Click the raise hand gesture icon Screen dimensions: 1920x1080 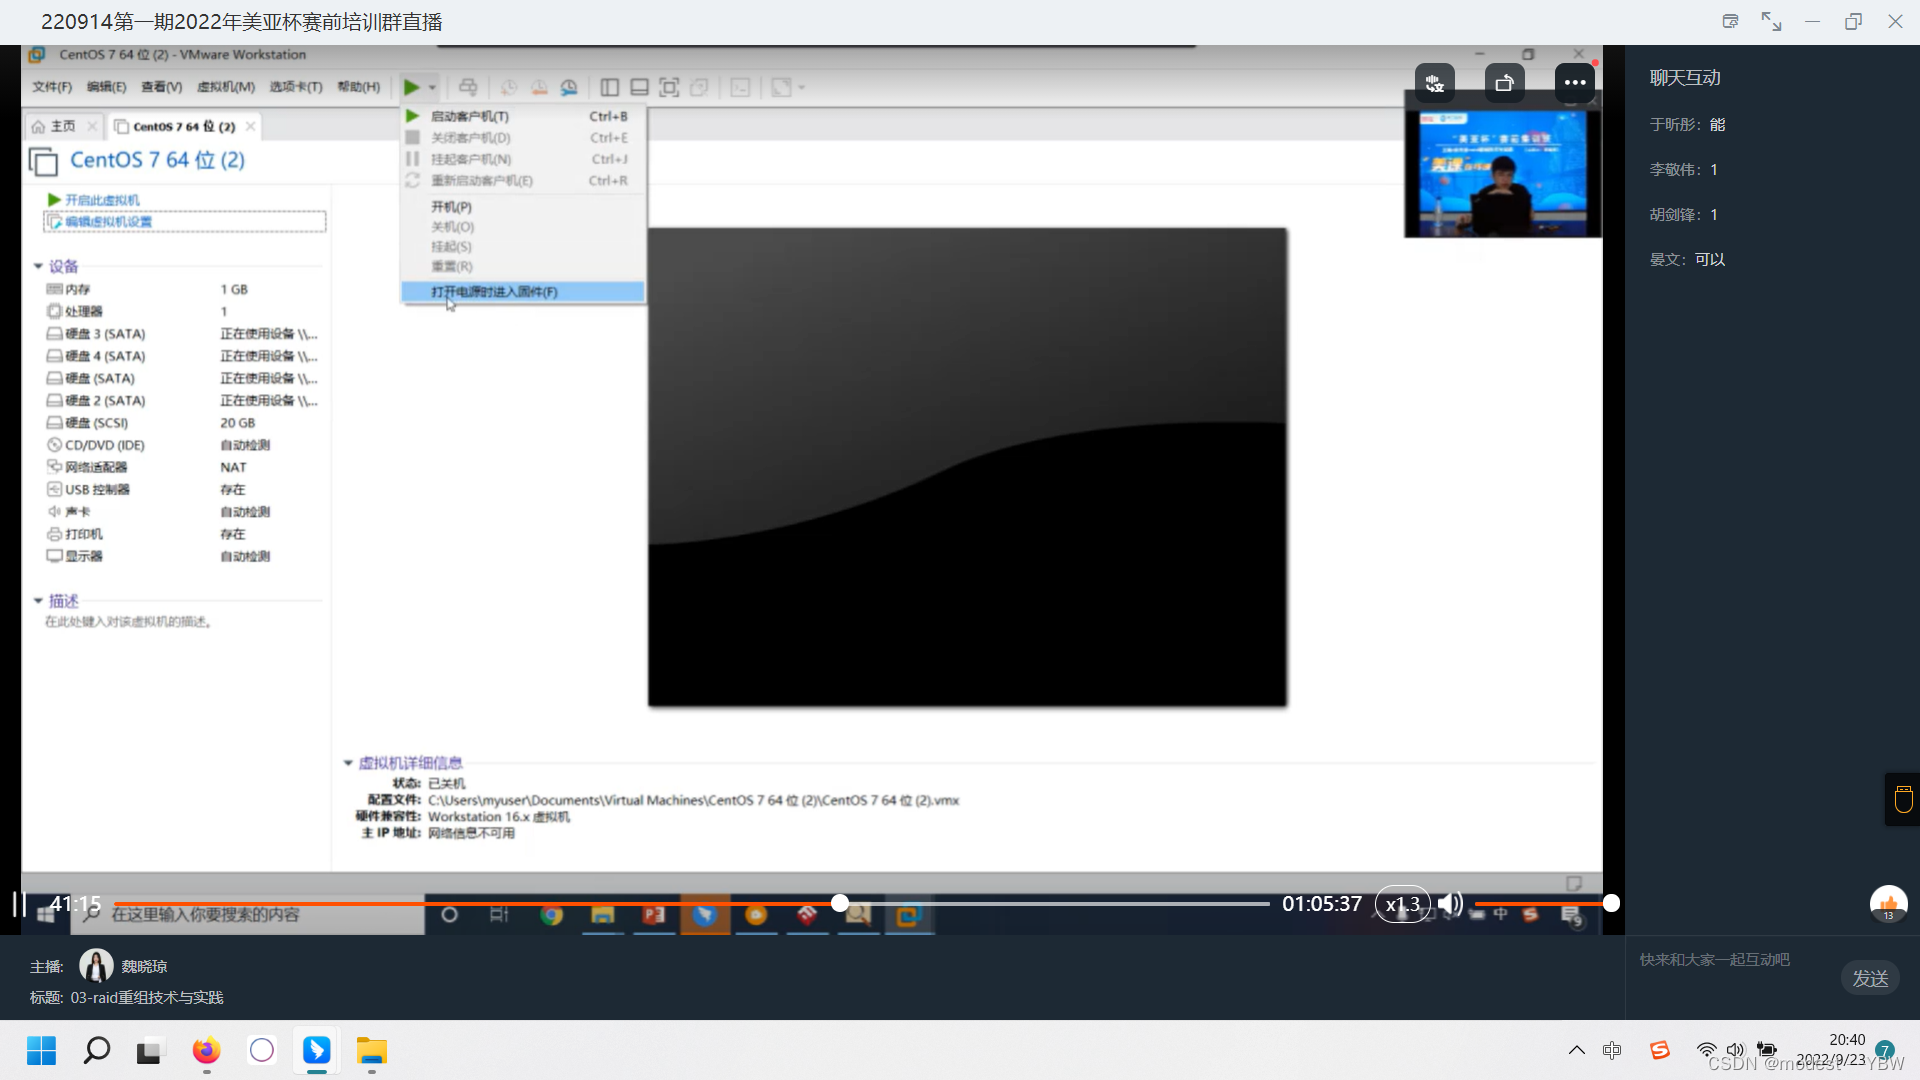(x=1434, y=83)
